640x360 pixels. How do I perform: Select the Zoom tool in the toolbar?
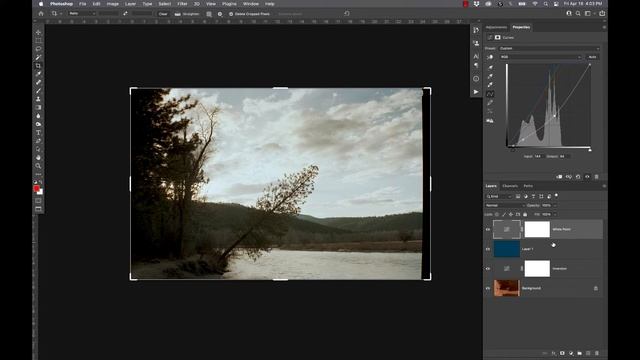[38, 166]
